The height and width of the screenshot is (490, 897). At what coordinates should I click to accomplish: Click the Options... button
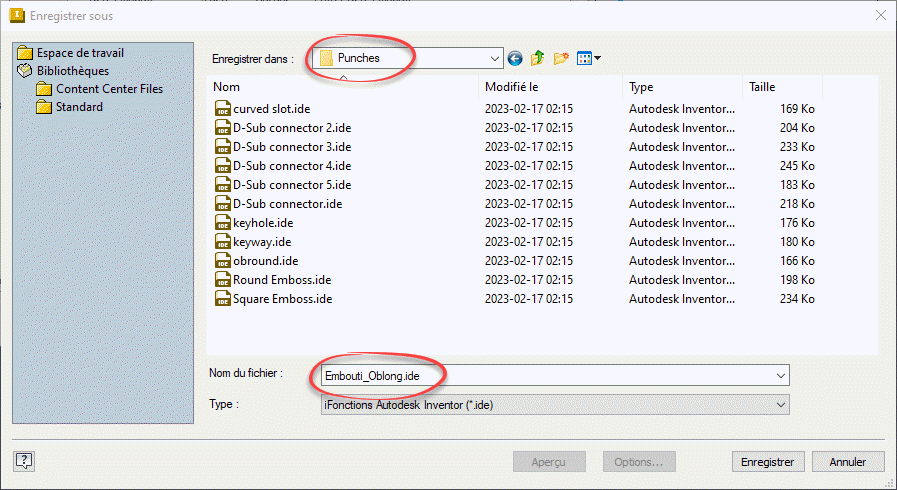(638, 461)
